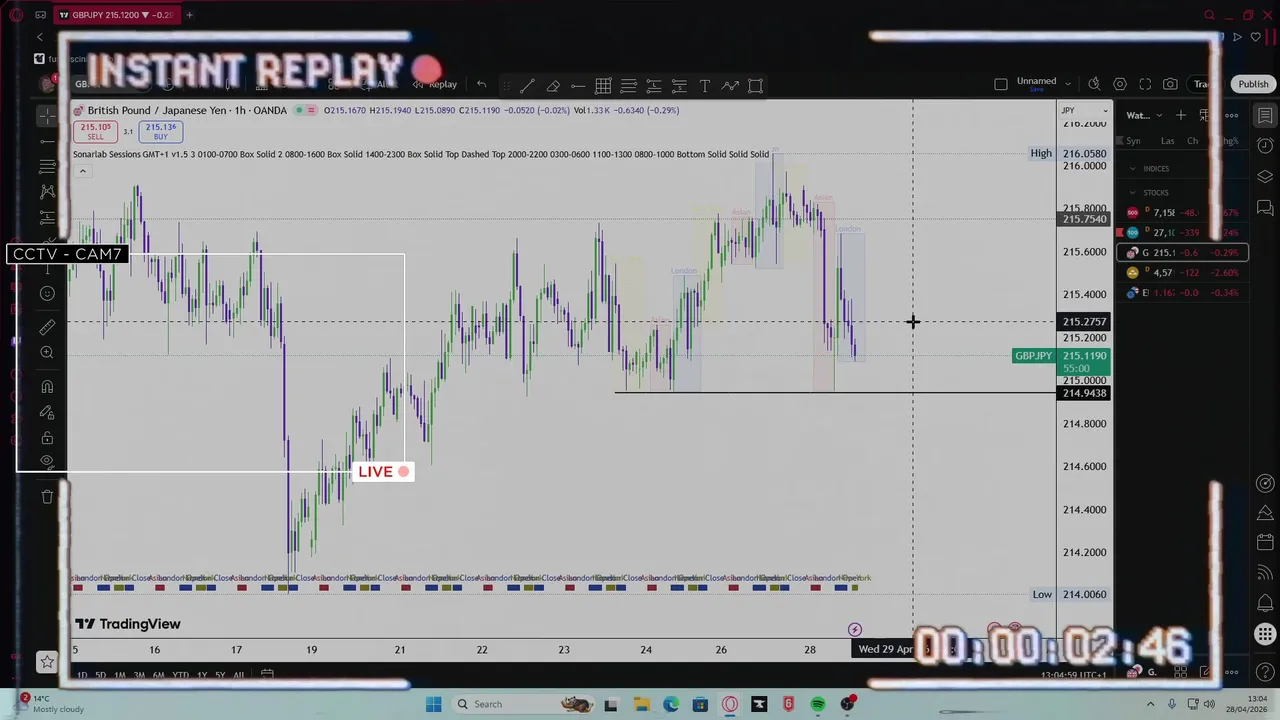Click the remove objects trash icon

(47, 497)
